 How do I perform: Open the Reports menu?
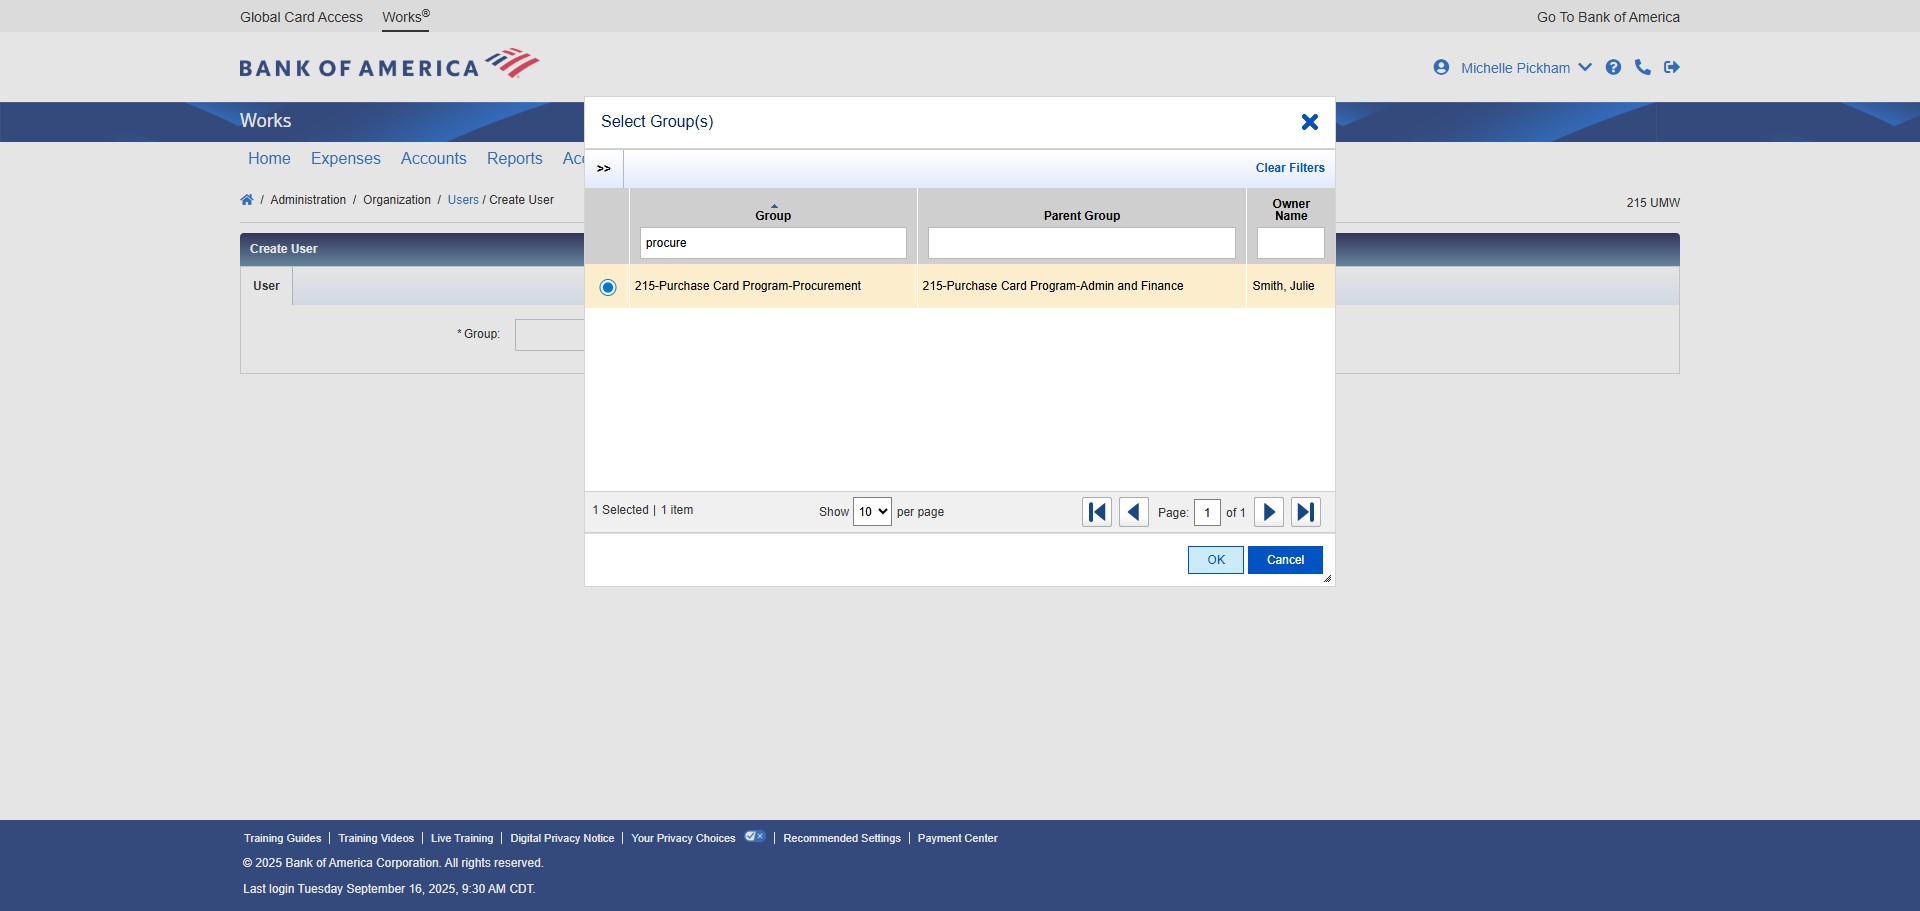(x=514, y=158)
